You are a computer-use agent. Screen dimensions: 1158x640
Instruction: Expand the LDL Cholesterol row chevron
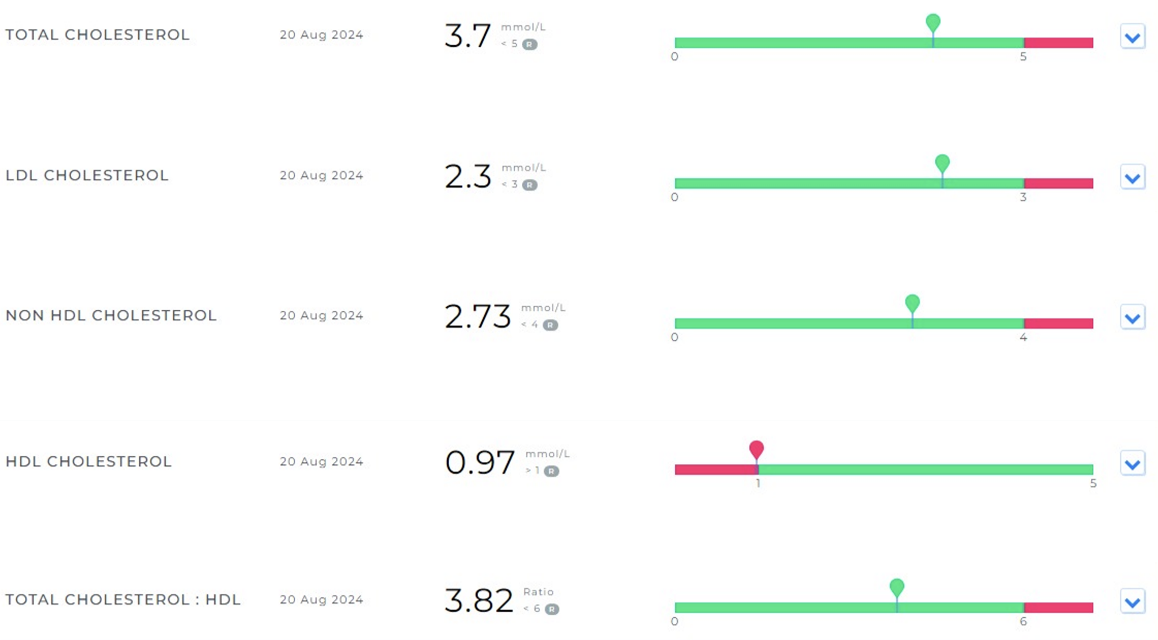(x=1132, y=178)
